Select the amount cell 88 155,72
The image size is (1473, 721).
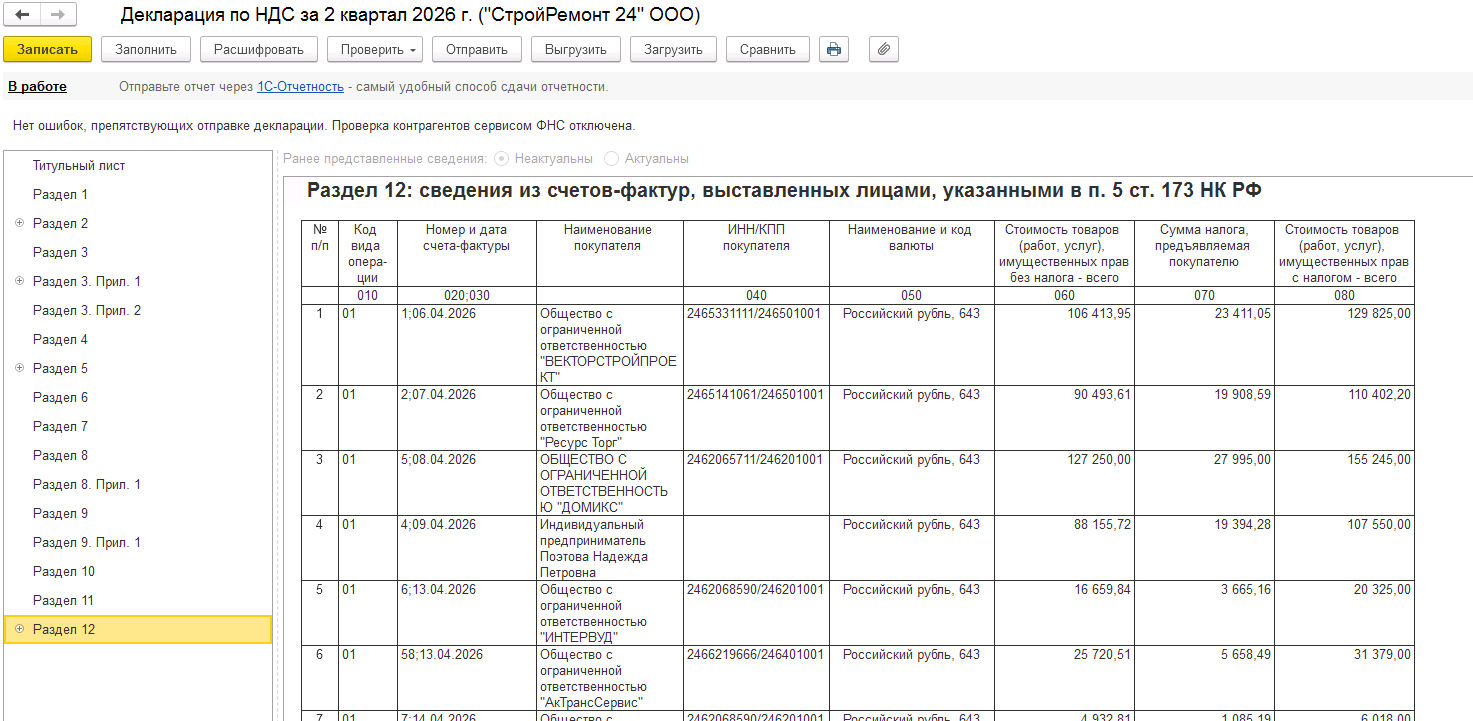(x=1064, y=548)
